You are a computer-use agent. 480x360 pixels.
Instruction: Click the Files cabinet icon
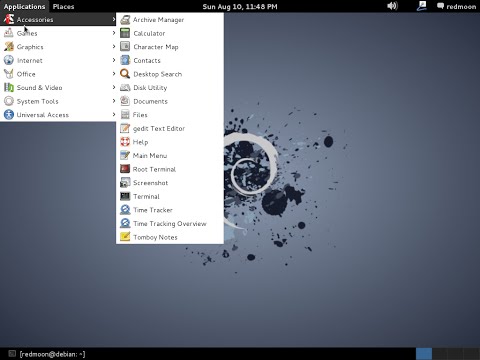[125, 115]
